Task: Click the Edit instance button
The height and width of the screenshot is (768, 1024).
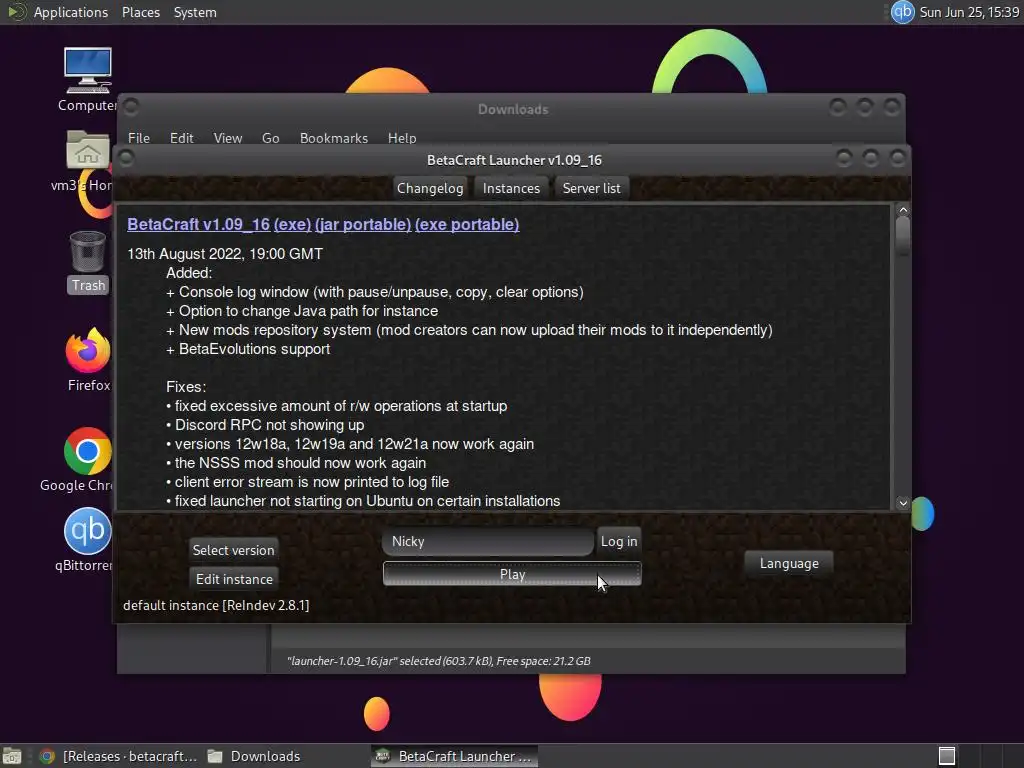Action: [x=234, y=579]
